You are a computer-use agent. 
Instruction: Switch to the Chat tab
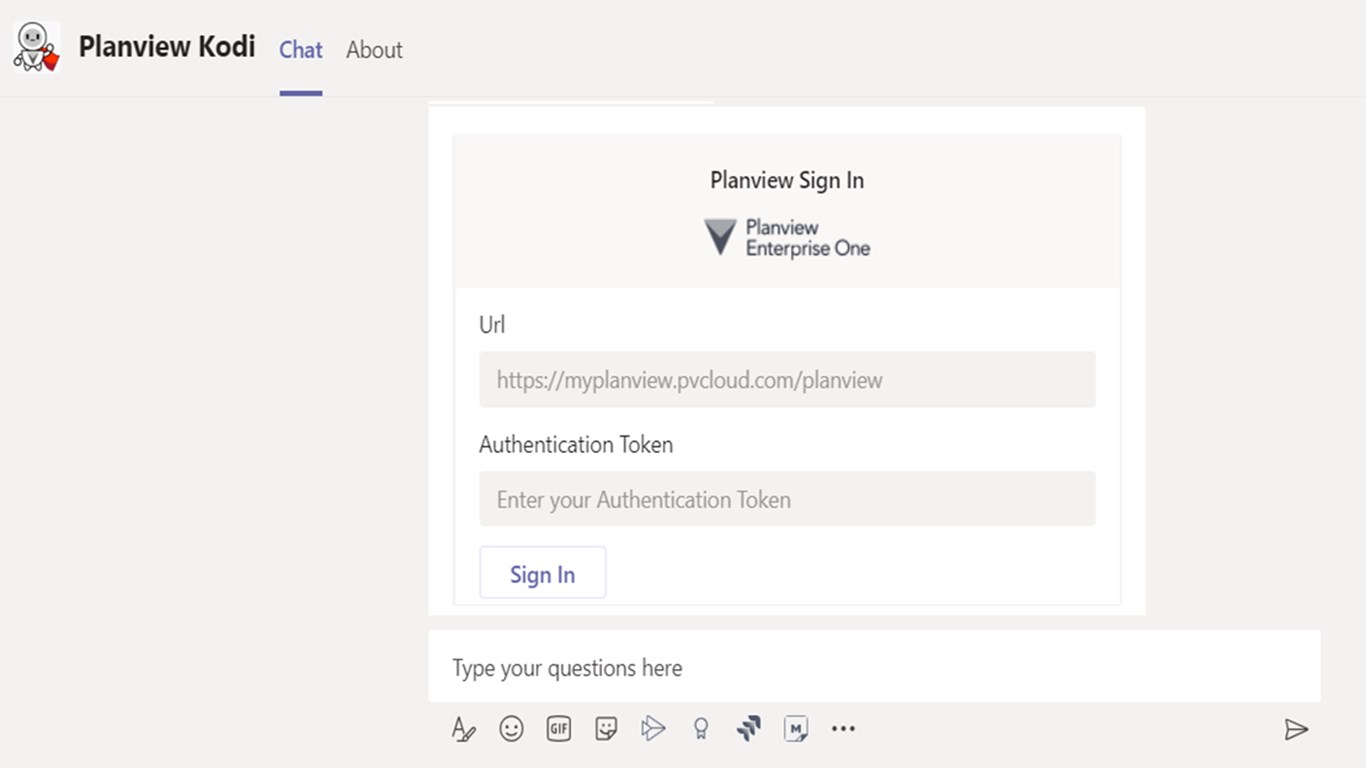point(301,50)
